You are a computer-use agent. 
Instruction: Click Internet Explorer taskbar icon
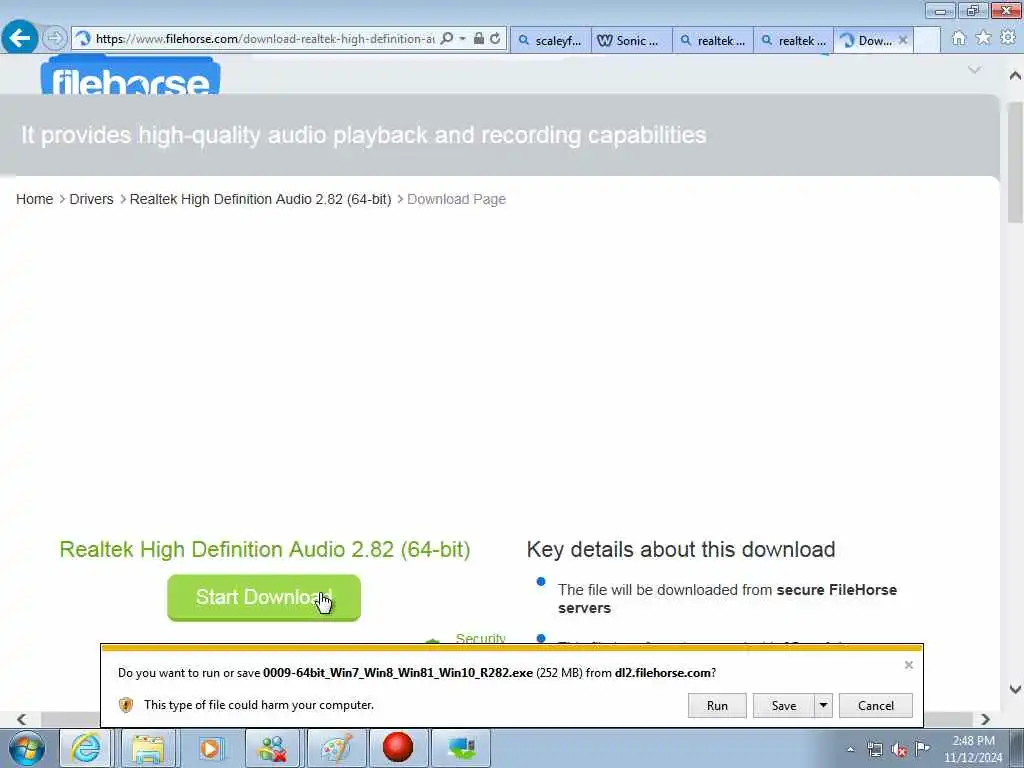pos(86,748)
